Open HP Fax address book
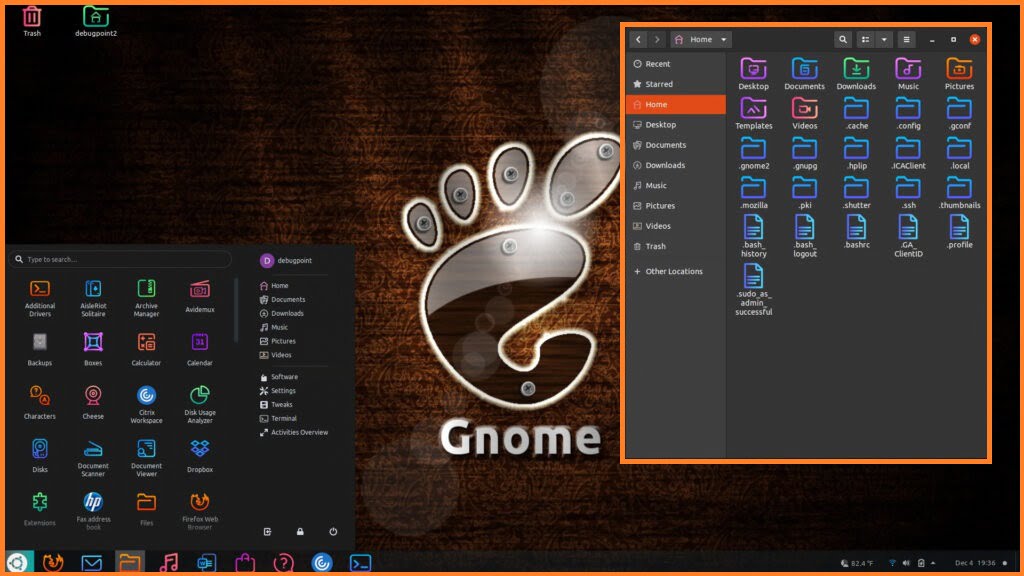The height and width of the screenshot is (576, 1024). pyautogui.click(x=93, y=511)
